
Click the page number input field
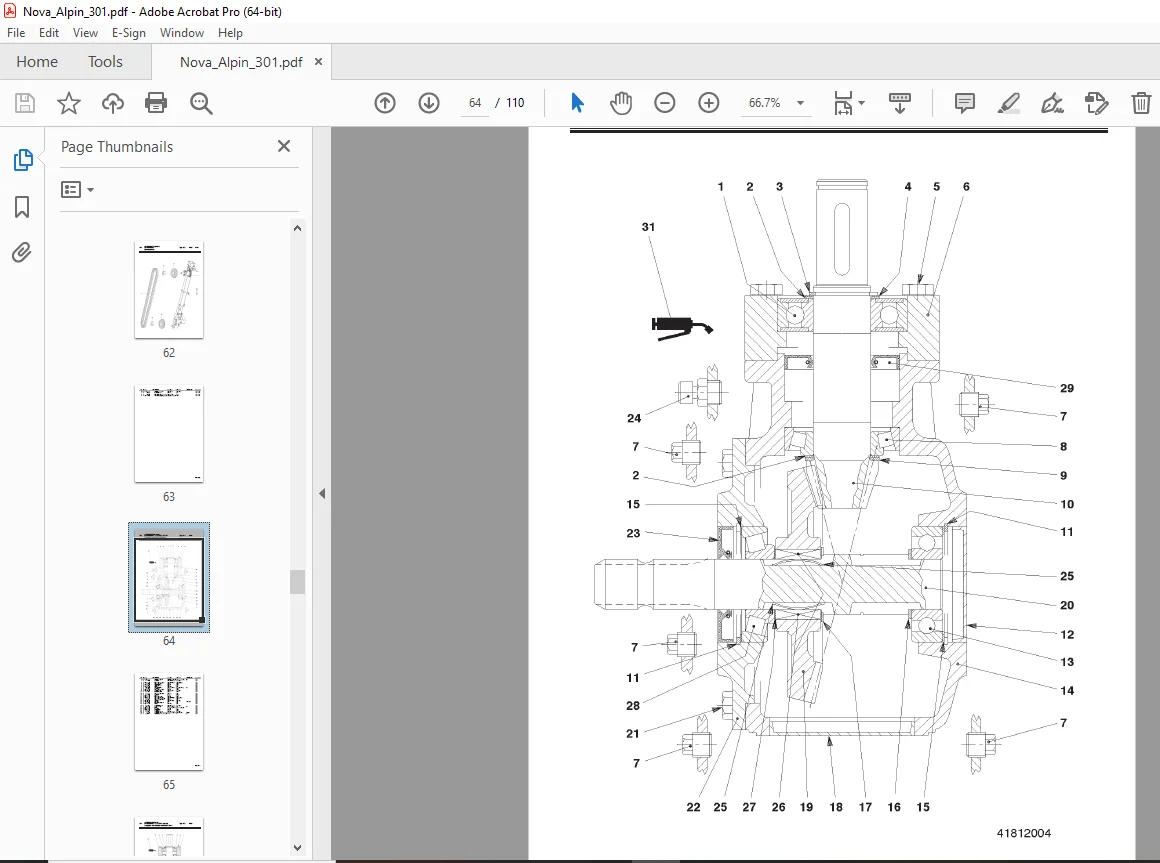coord(475,103)
